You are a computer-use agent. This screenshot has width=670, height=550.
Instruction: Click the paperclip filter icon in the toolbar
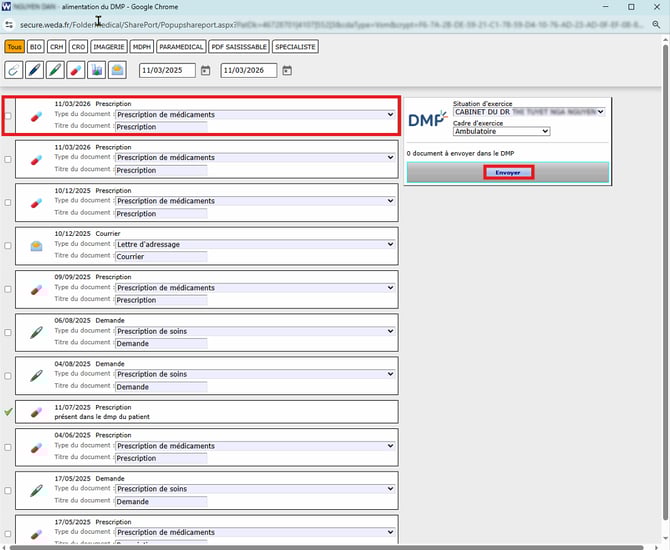14,70
